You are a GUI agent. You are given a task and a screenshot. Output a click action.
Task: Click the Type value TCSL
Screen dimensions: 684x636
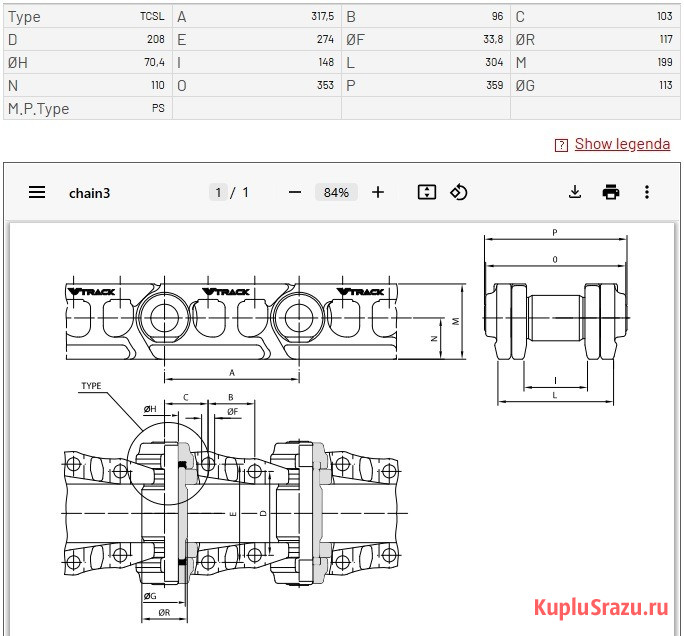[x=152, y=17]
